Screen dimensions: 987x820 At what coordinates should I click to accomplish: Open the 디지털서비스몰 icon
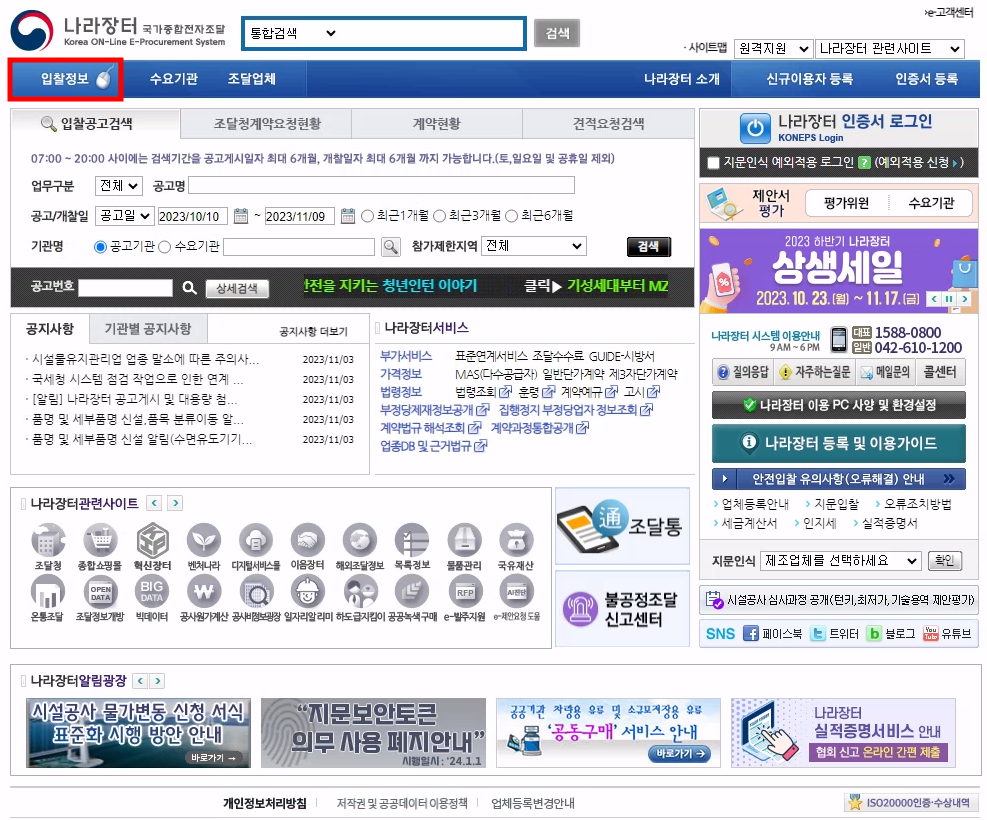256,541
